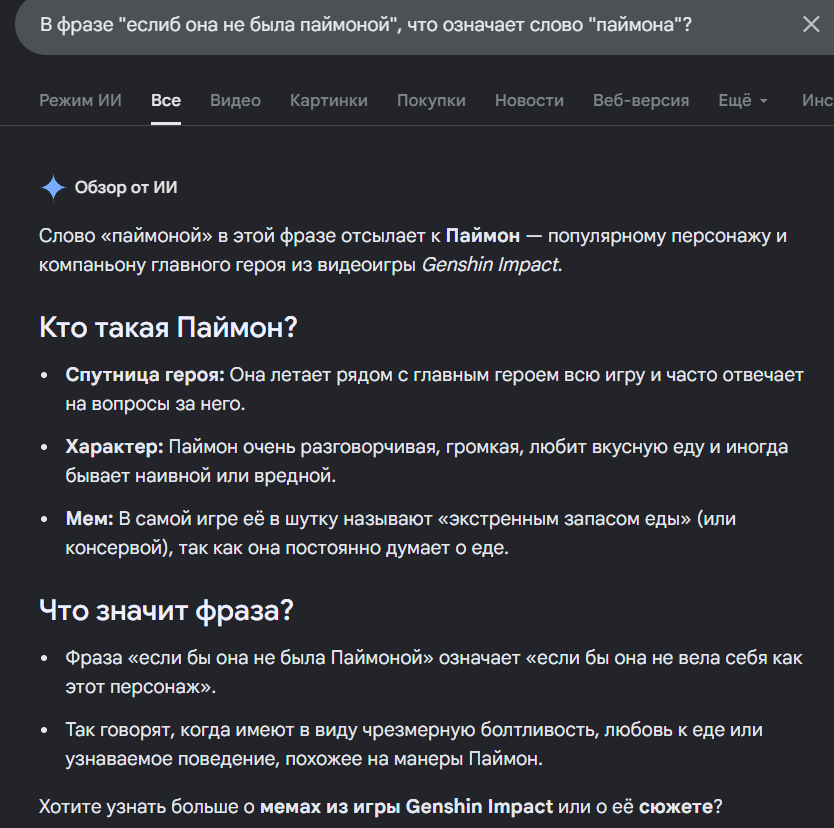This screenshot has width=834, height=828.
Task: Click the Обзор от ИИ label
Action: 126,187
